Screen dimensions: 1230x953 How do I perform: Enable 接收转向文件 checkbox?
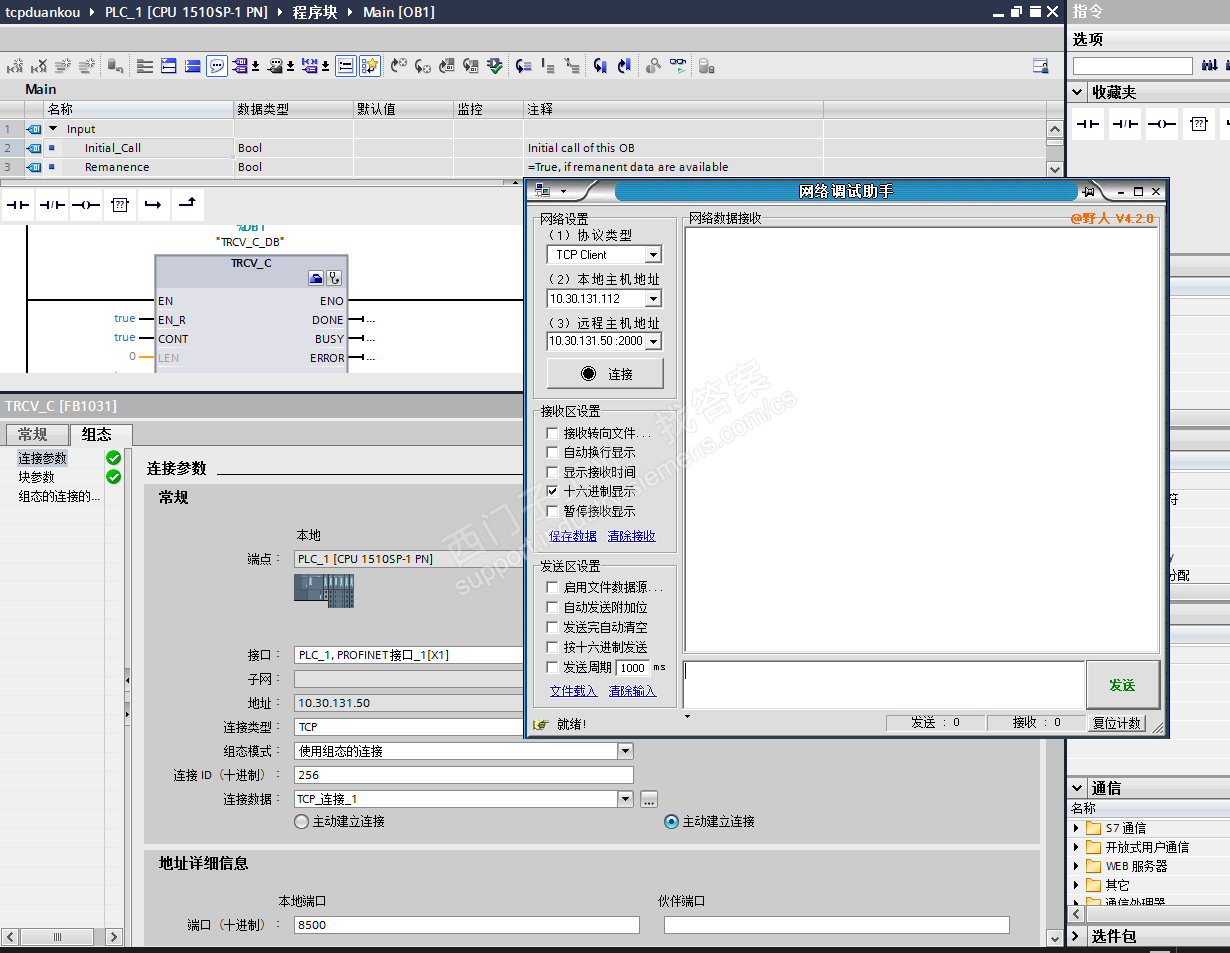pos(552,433)
